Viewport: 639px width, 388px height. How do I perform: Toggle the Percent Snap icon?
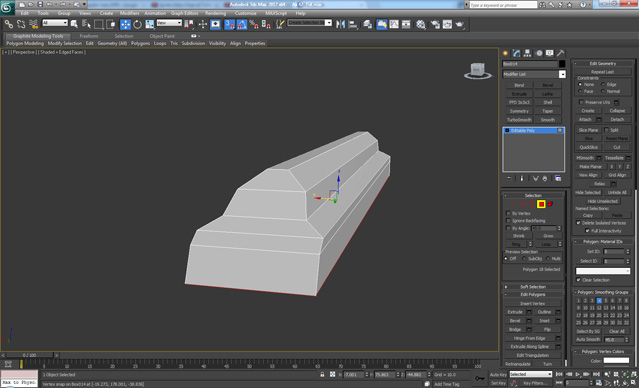point(253,24)
